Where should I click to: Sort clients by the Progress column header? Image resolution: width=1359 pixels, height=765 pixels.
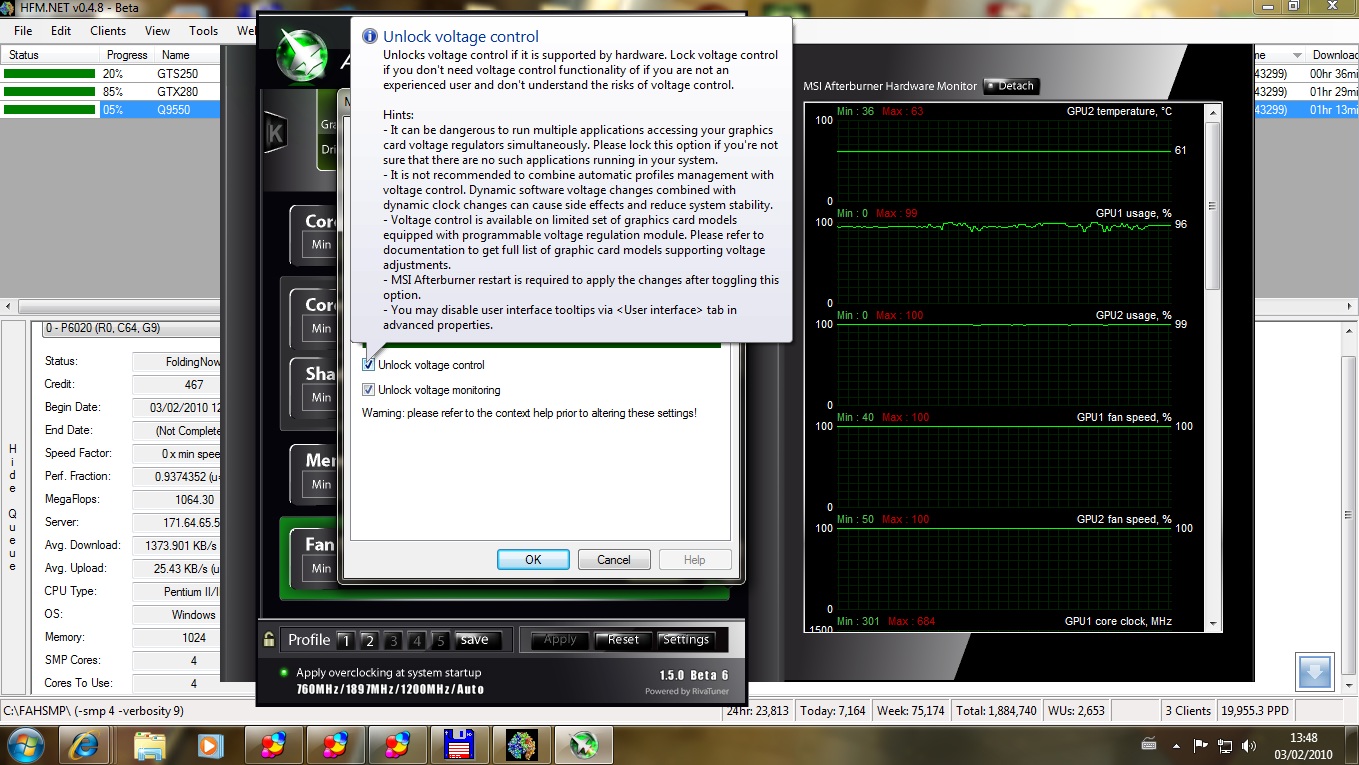click(x=127, y=55)
